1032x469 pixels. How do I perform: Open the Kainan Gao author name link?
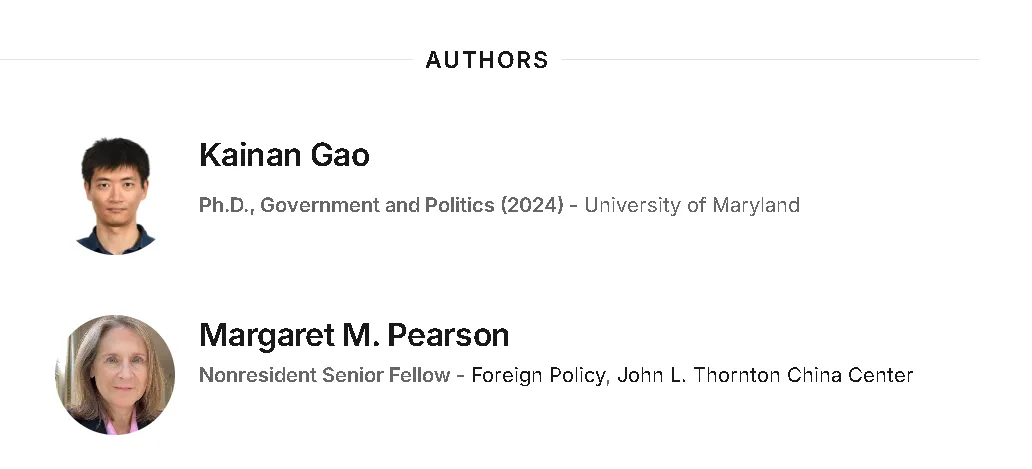click(x=284, y=155)
